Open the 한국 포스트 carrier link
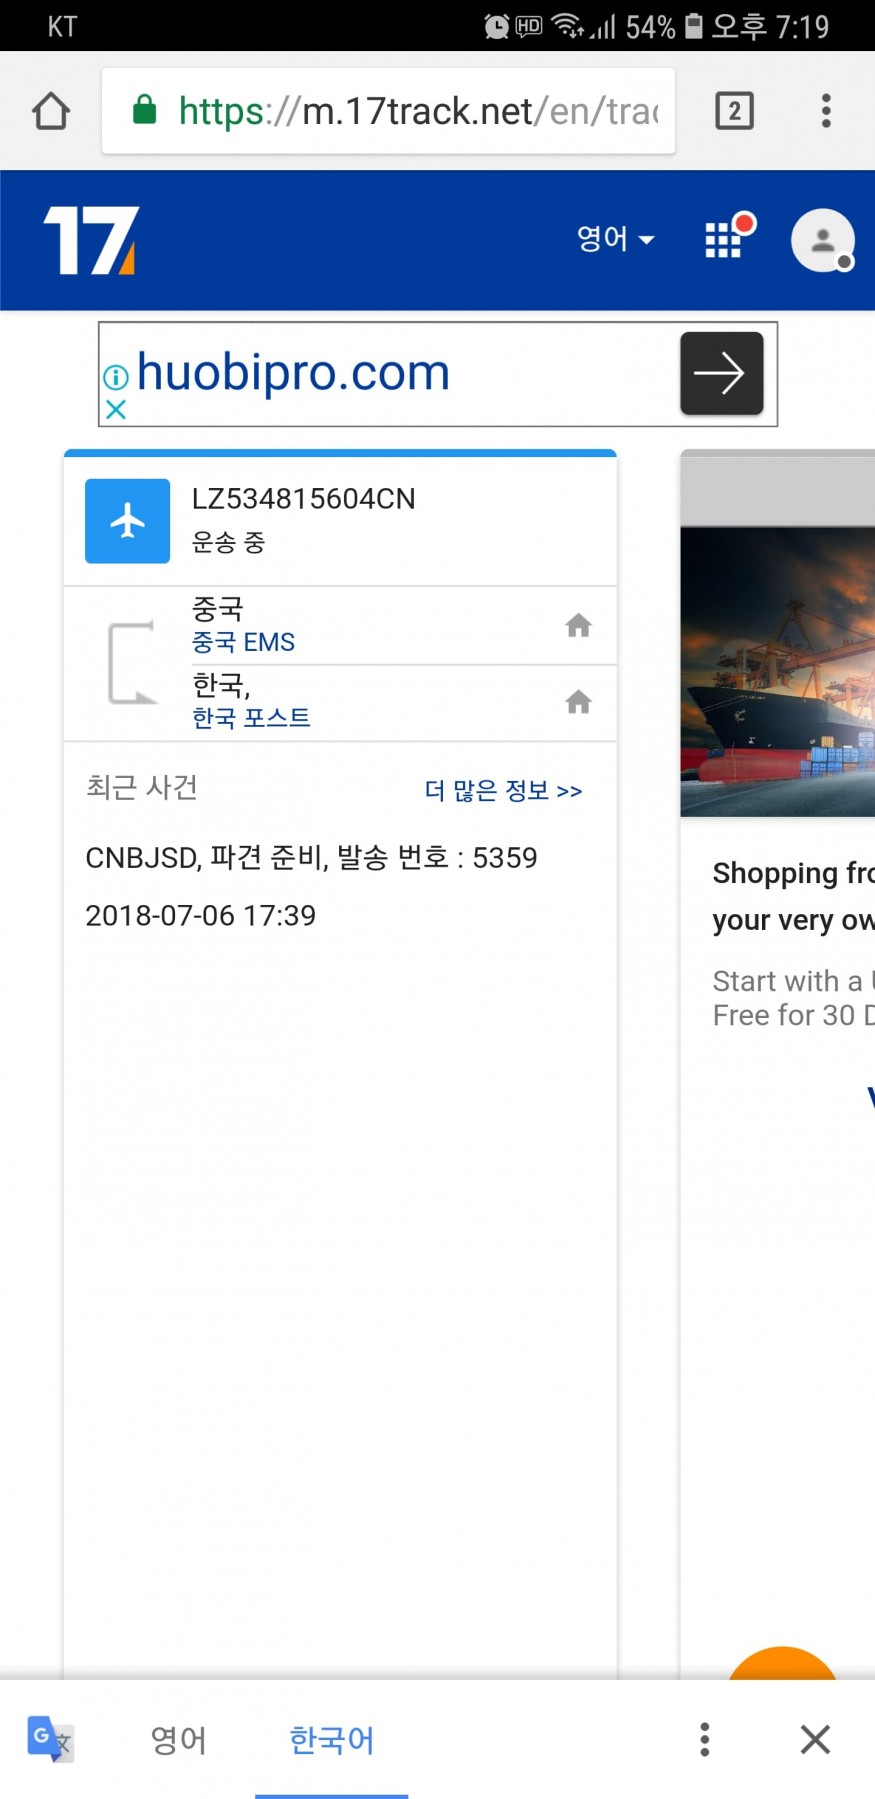This screenshot has height=1799, width=875. [x=251, y=718]
